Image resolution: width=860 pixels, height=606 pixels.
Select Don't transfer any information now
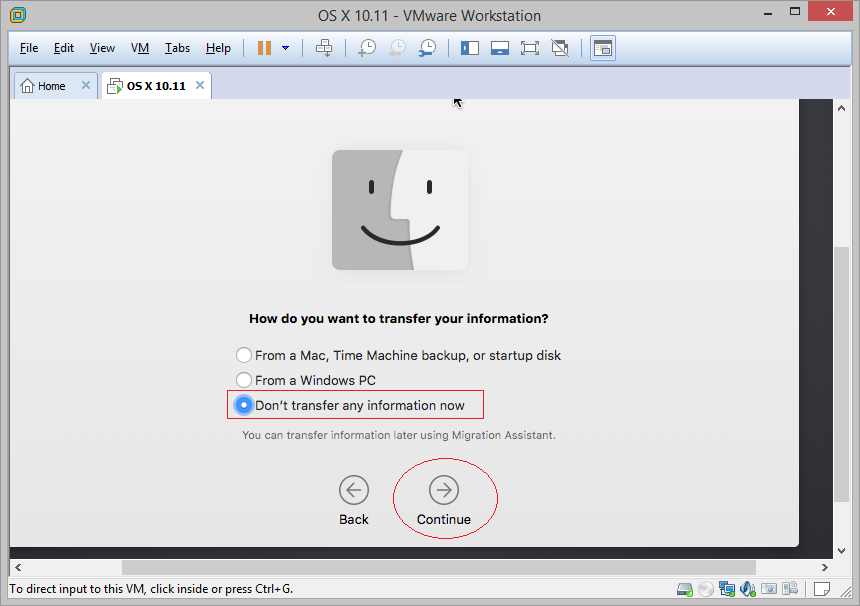click(x=350, y=405)
